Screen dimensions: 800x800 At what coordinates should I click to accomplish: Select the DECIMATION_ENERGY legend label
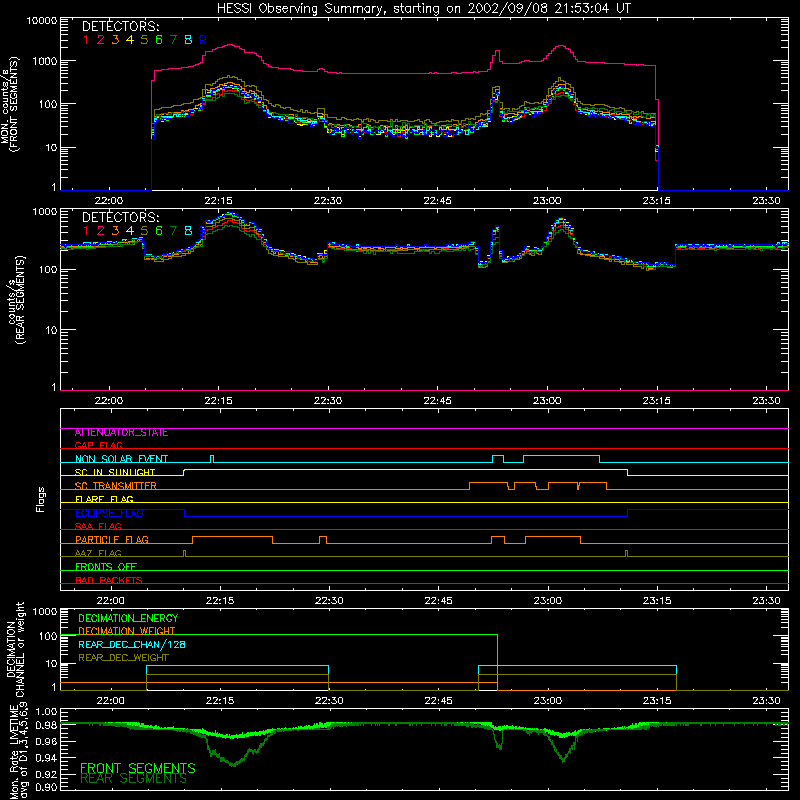(x=128, y=618)
